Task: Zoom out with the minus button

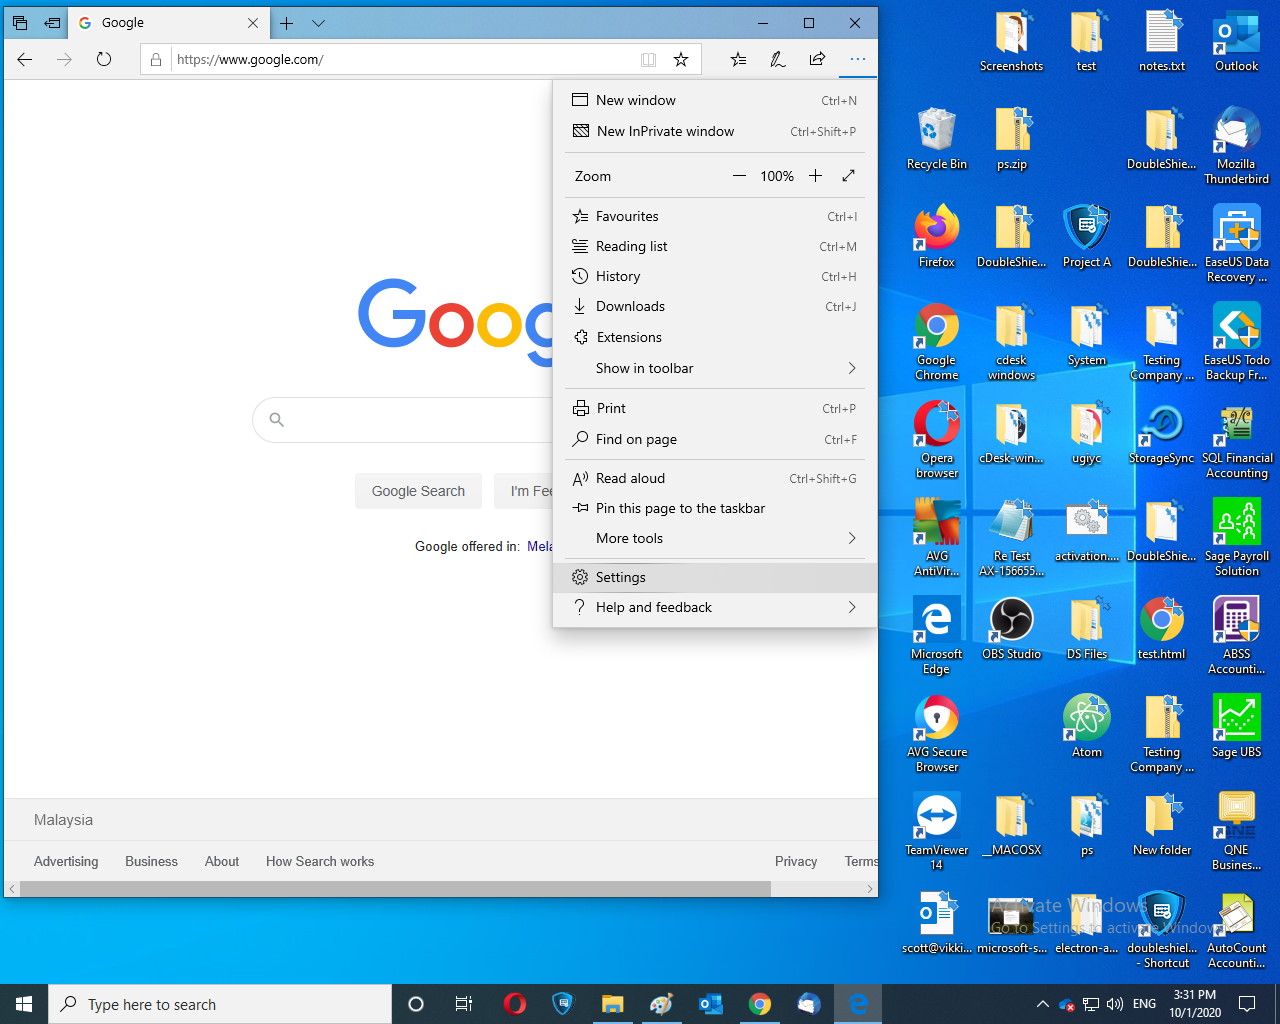Action: tap(739, 176)
